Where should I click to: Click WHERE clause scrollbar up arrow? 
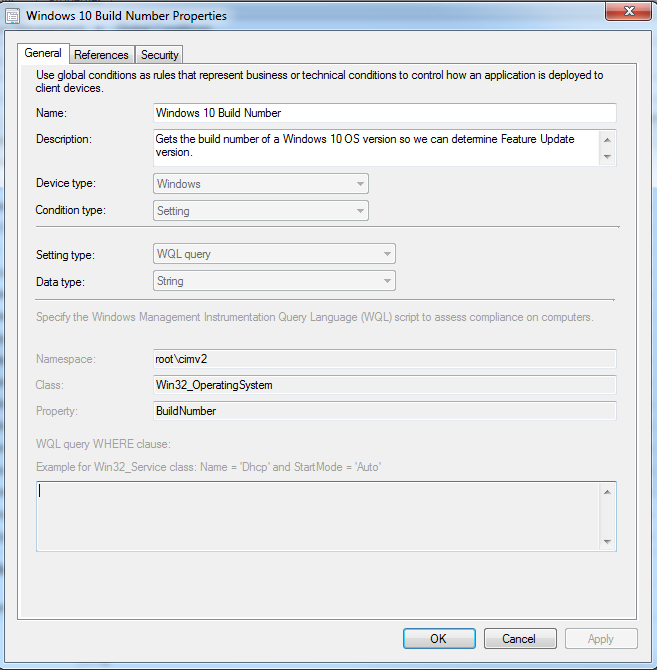[607, 492]
